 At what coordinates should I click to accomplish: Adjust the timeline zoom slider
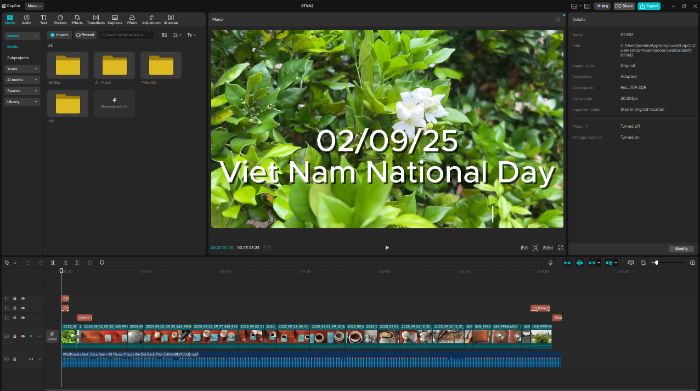click(668, 263)
